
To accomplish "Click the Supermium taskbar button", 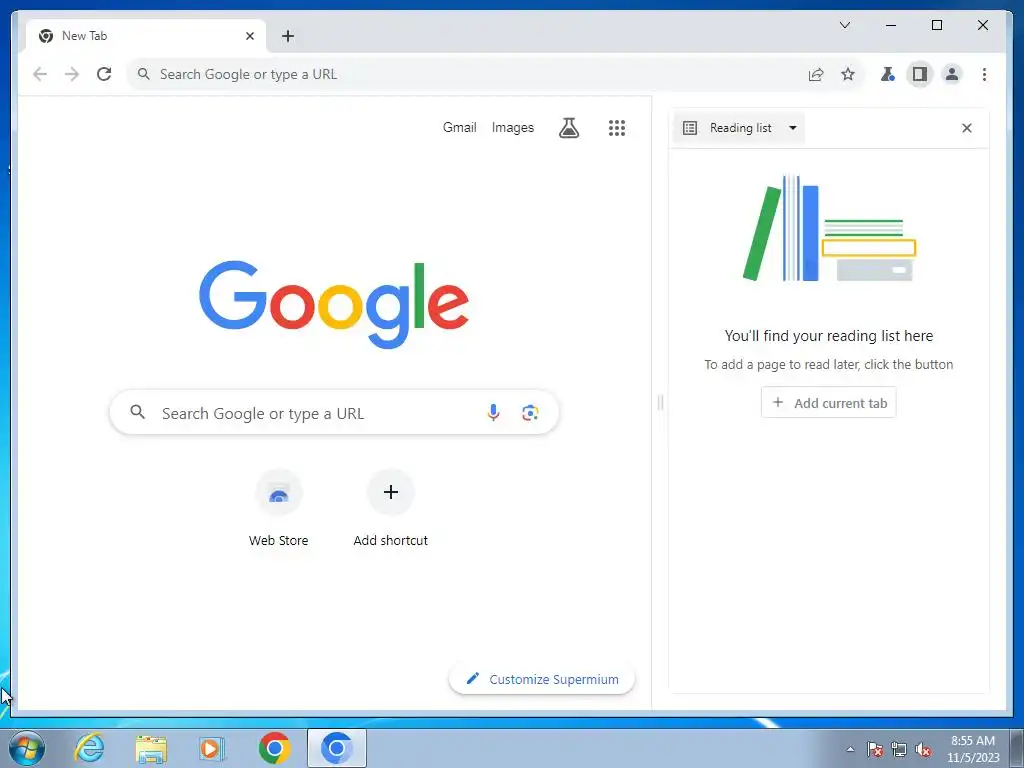I will point(337,748).
